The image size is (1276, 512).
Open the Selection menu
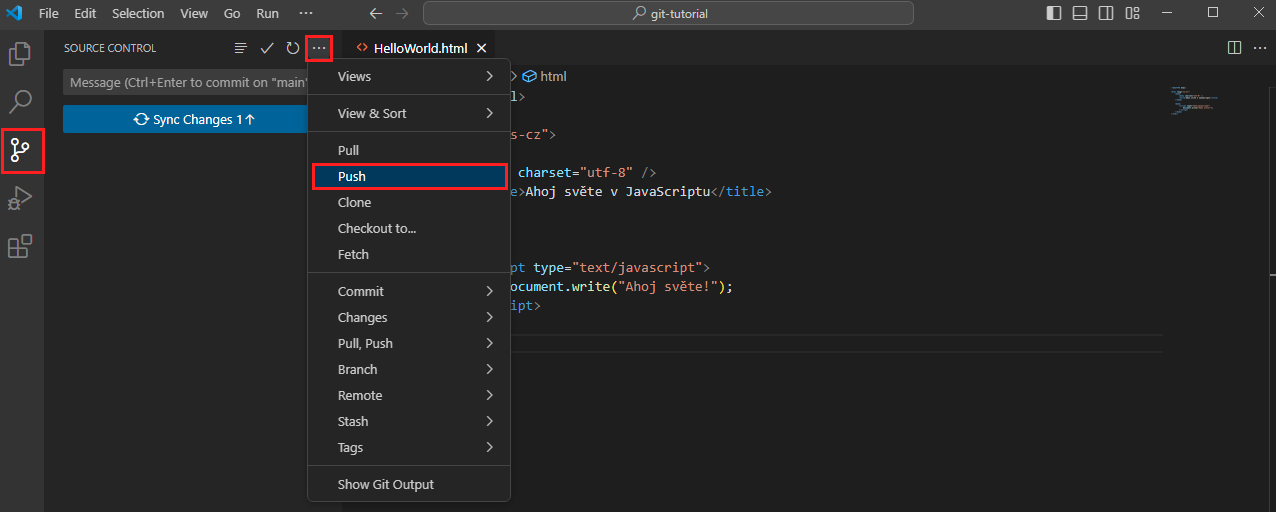point(138,13)
